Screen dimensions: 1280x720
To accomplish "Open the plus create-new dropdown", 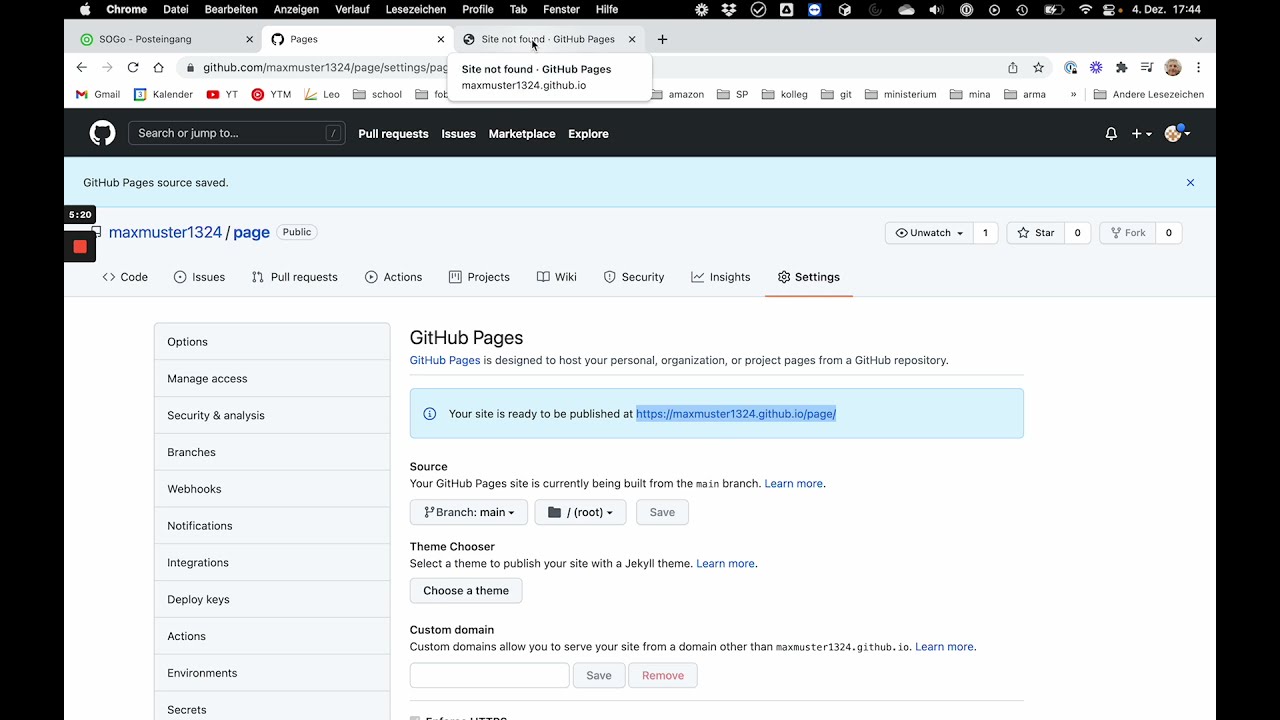I will pos(1141,133).
